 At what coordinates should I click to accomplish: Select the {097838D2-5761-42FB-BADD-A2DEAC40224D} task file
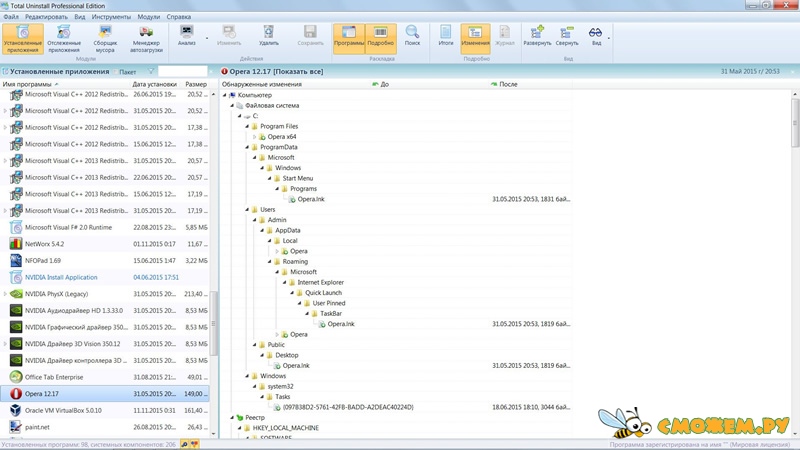pos(348,407)
